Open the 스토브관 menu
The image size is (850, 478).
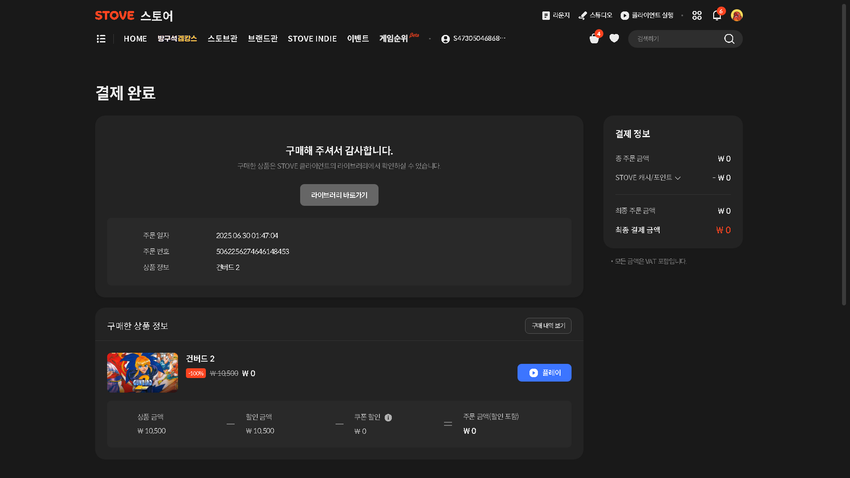pos(222,38)
